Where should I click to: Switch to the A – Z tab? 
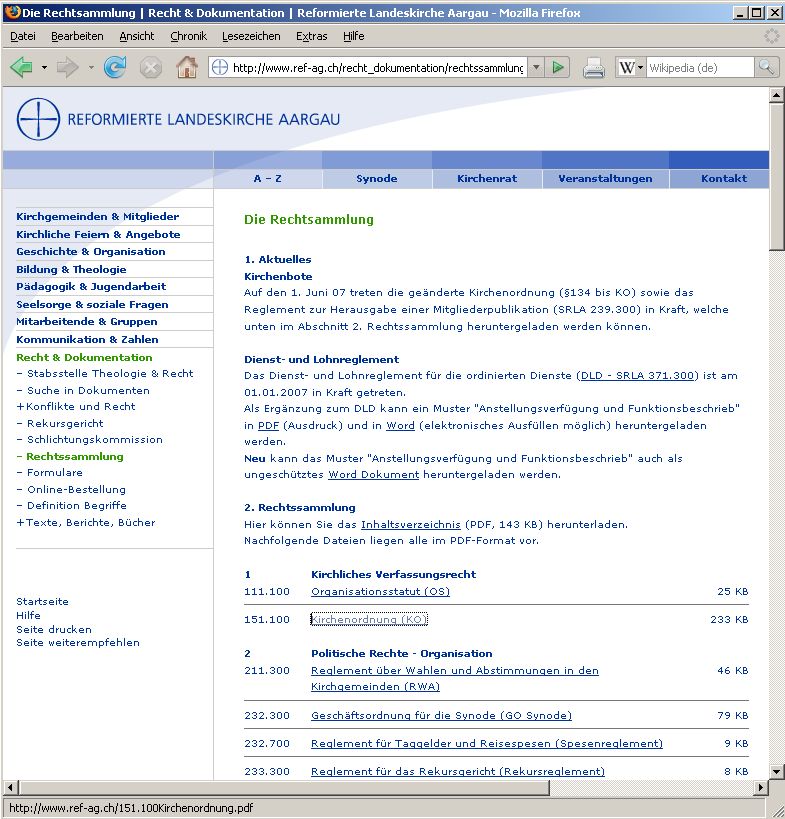pos(268,179)
